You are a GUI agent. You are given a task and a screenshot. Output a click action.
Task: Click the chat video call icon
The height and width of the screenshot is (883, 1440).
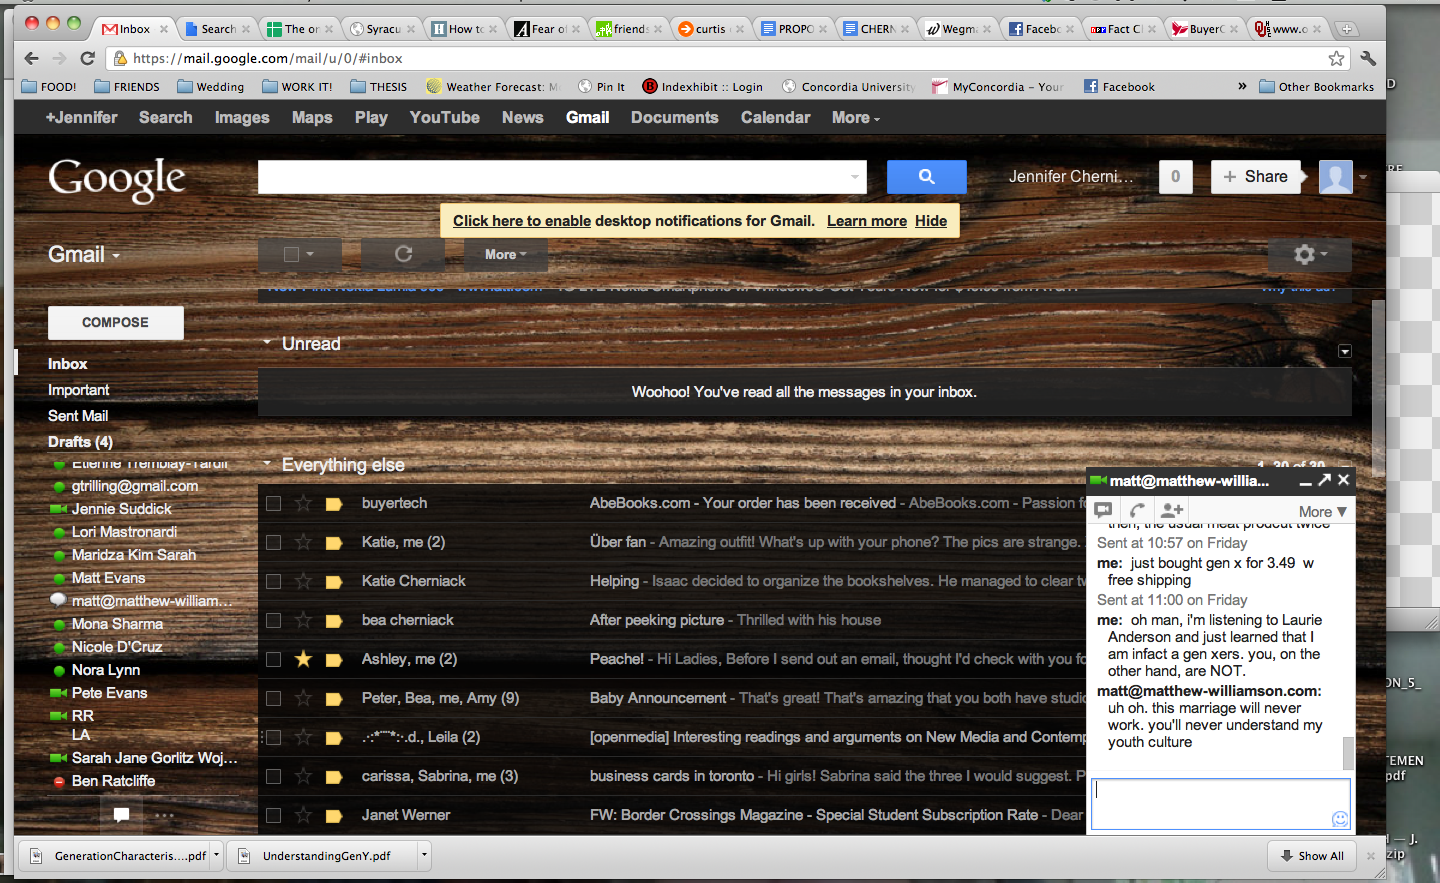[x=1103, y=510]
